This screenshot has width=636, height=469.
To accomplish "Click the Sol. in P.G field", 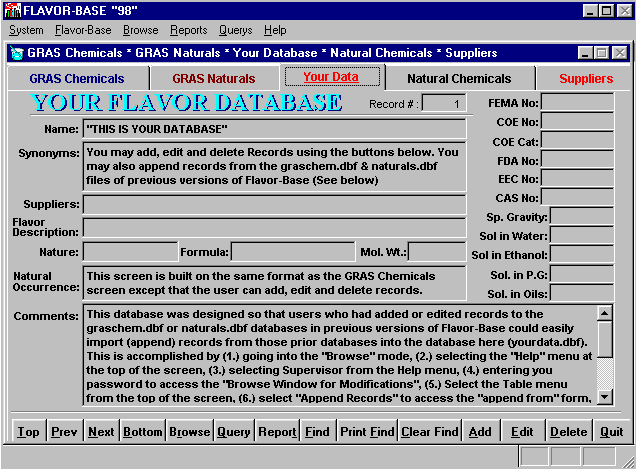I will click(582, 275).
